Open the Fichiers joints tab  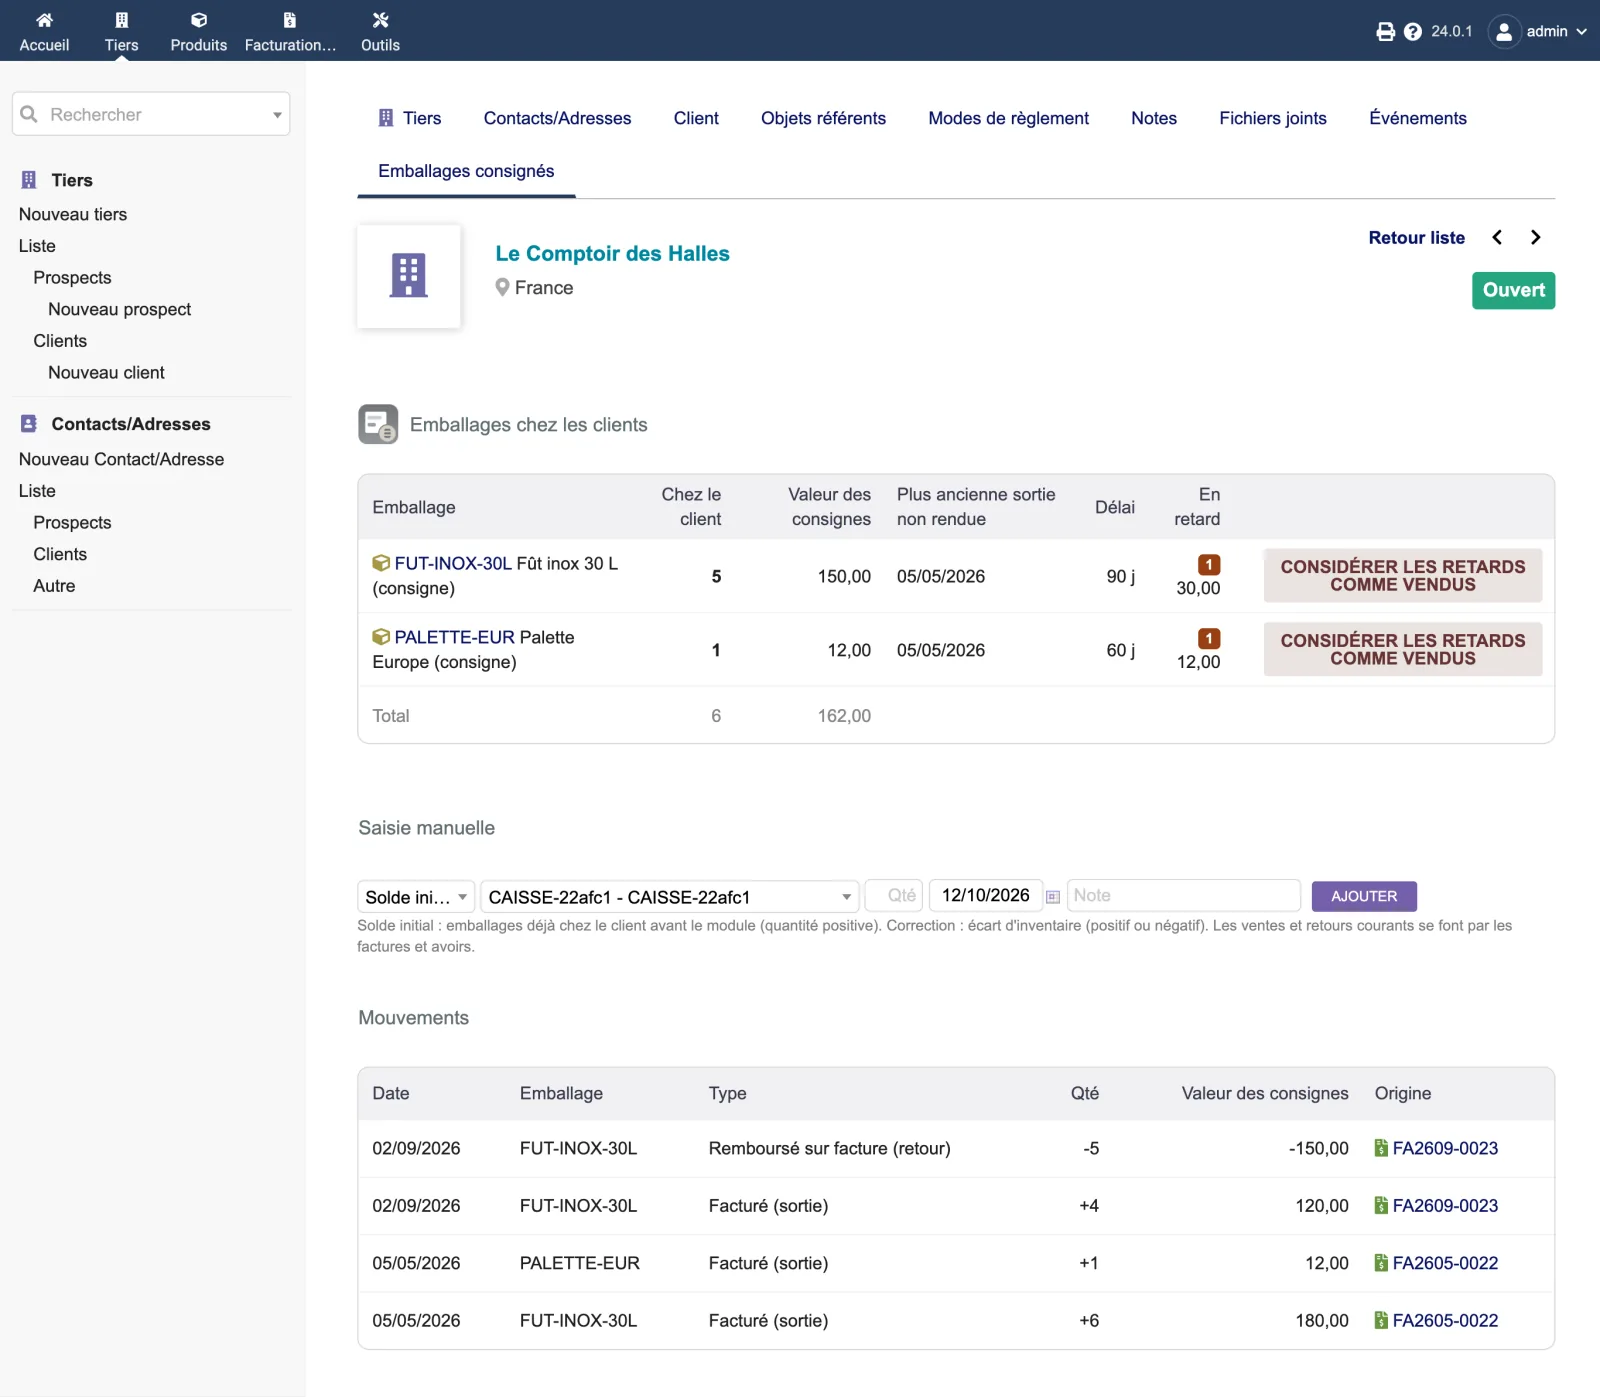1273,118
